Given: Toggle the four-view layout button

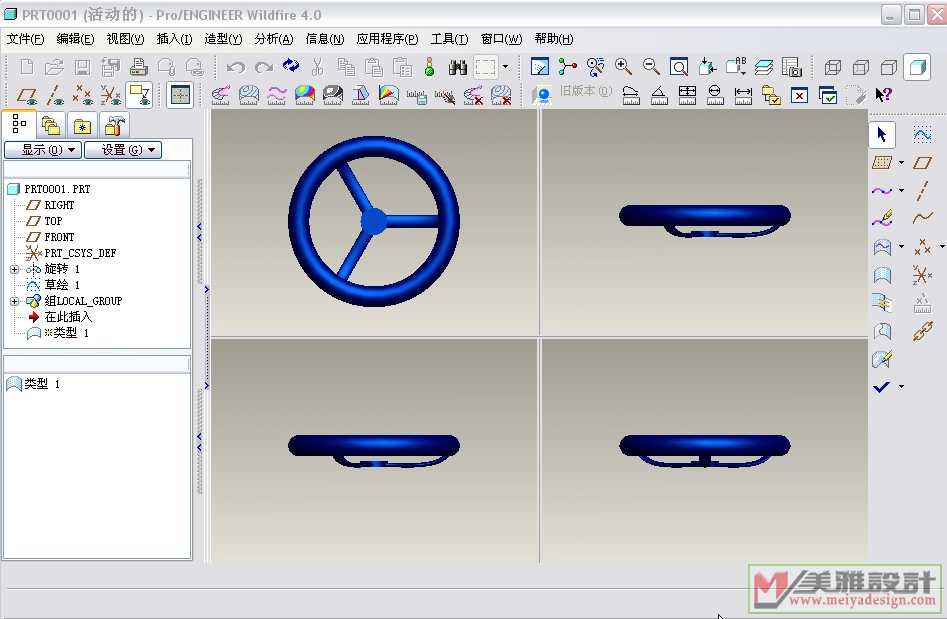Looking at the screenshot, I should [181, 95].
